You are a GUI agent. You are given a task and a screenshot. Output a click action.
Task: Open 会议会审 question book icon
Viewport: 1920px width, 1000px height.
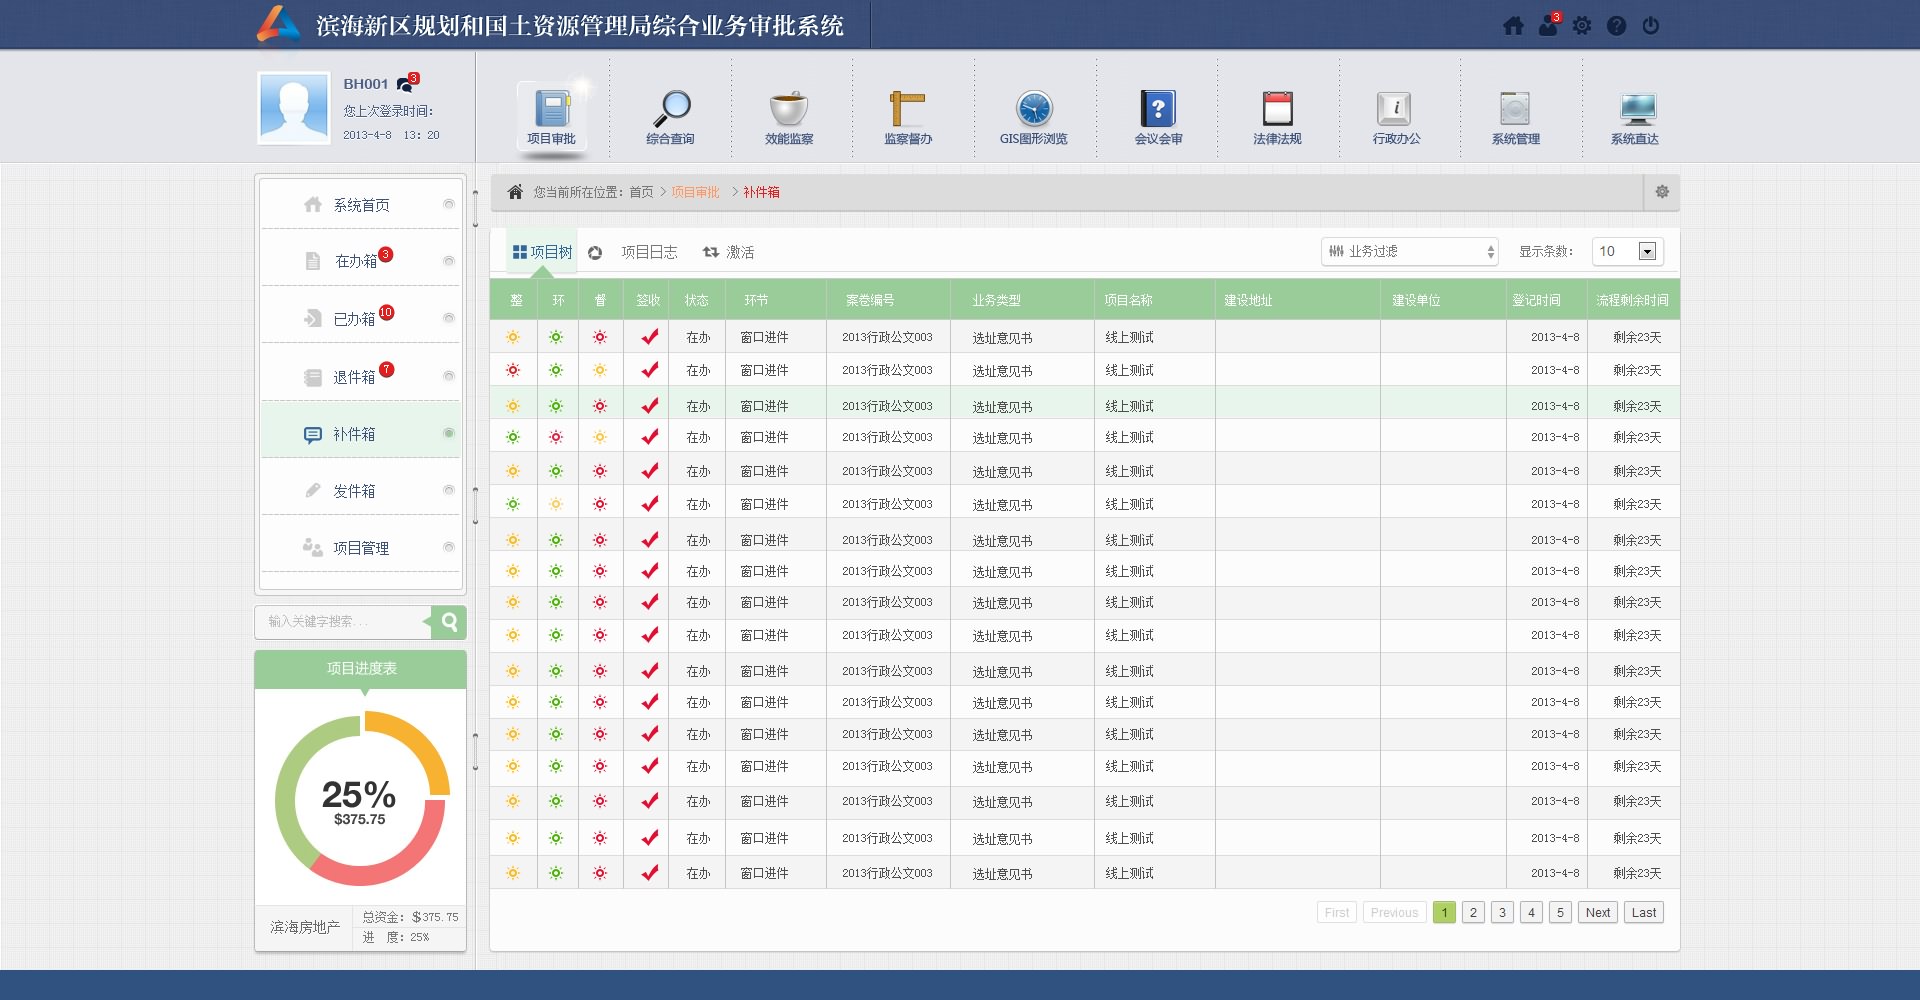click(1158, 118)
